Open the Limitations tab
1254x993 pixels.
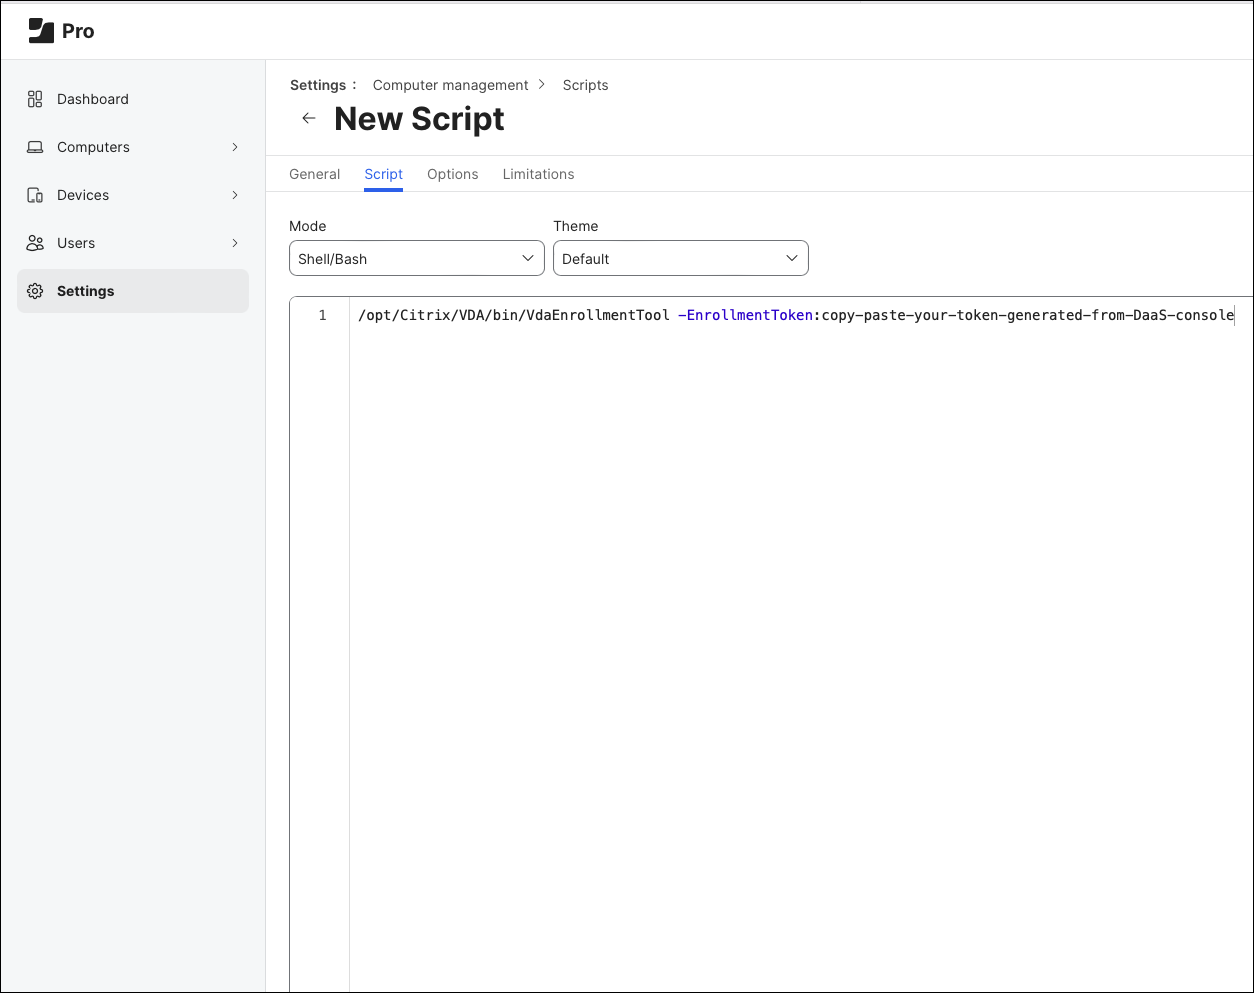coord(538,174)
